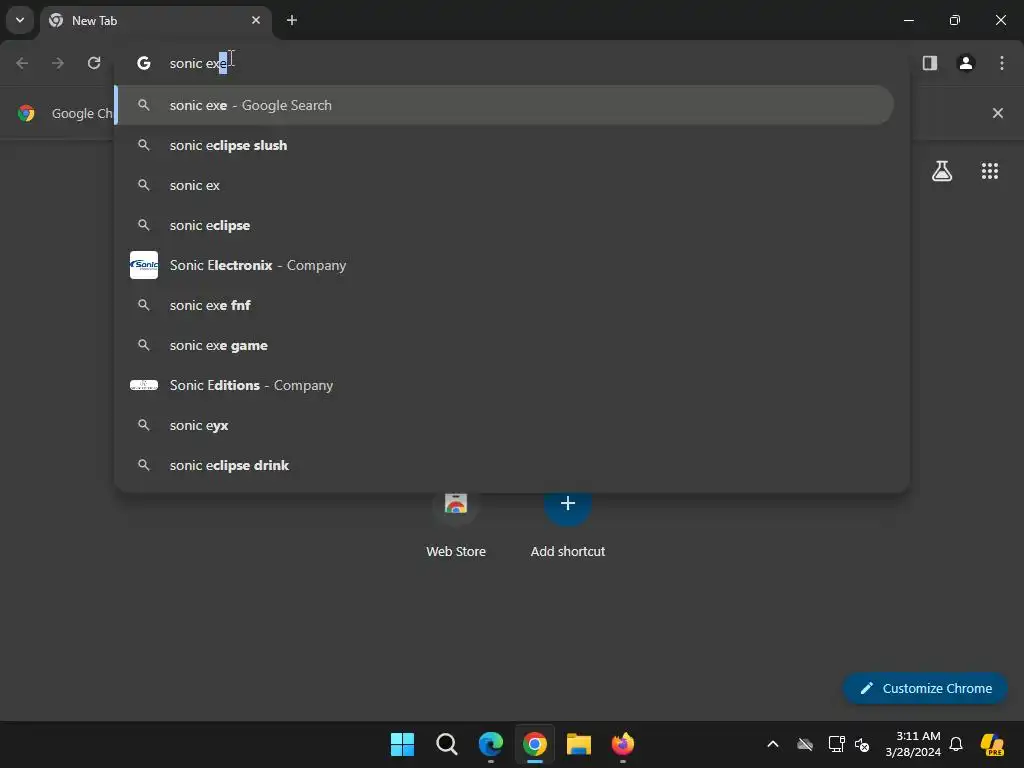The height and width of the screenshot is (768, 1024).
Task: Select 'sonic exe - Google Search' suggestion
Action: coord(504,105)
